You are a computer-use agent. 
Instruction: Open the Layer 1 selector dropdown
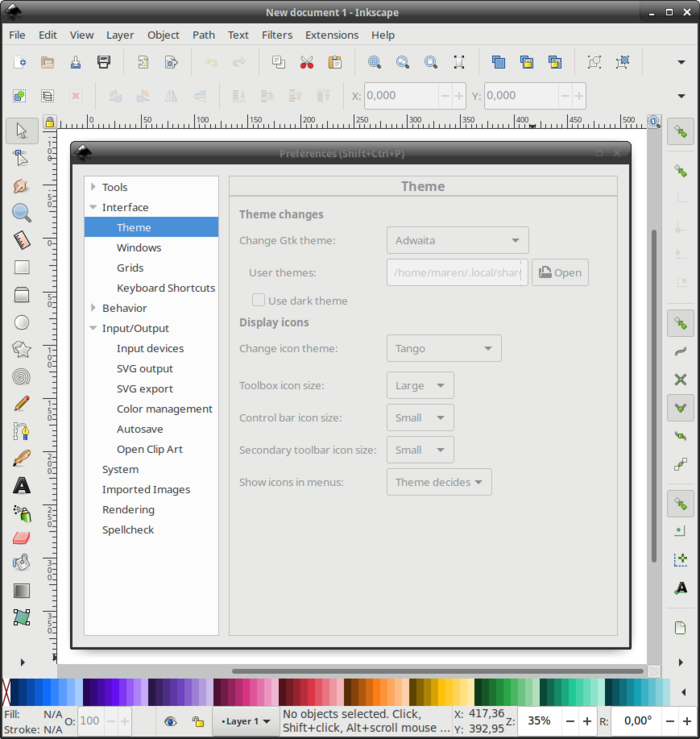tap(246, 721)
